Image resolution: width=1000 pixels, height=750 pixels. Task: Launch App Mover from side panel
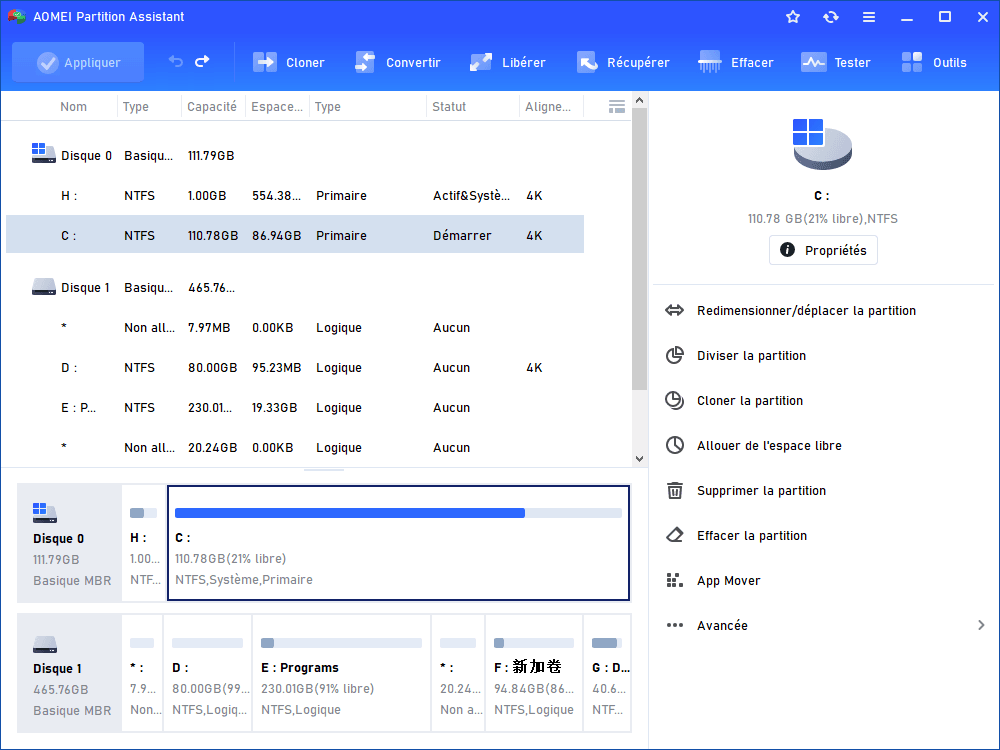point(728,580)
